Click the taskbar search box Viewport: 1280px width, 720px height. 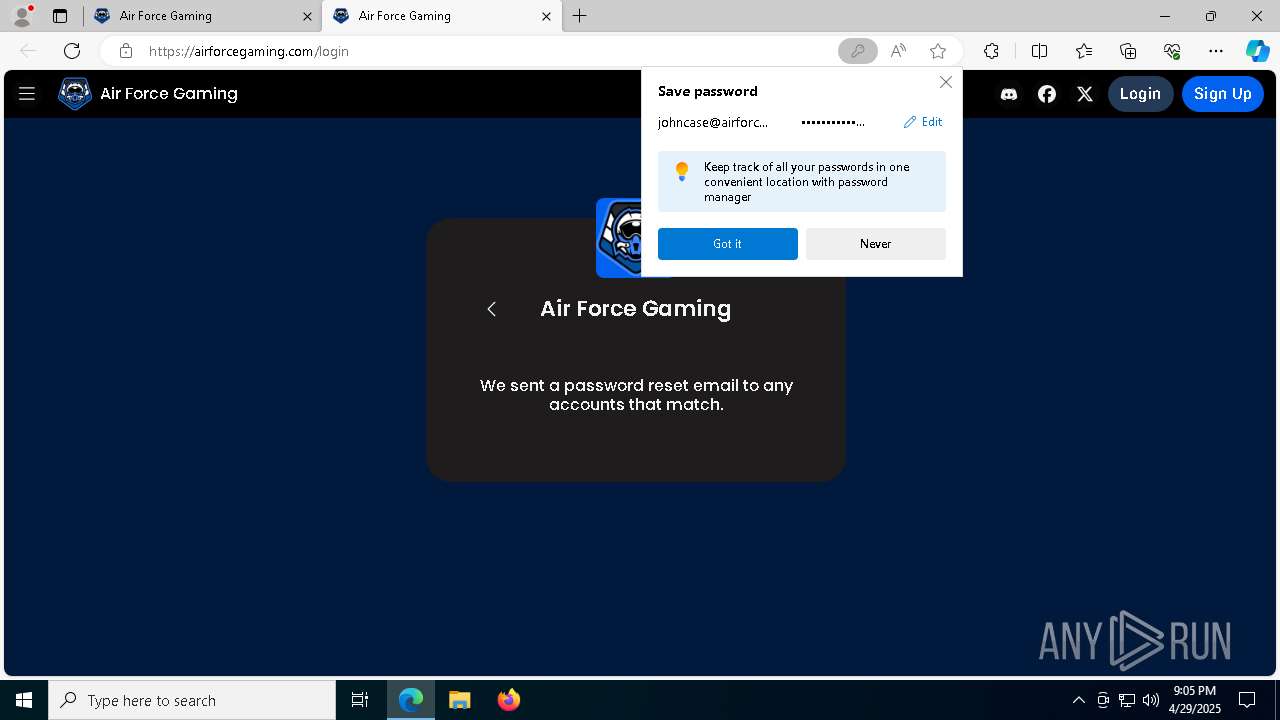192,700
